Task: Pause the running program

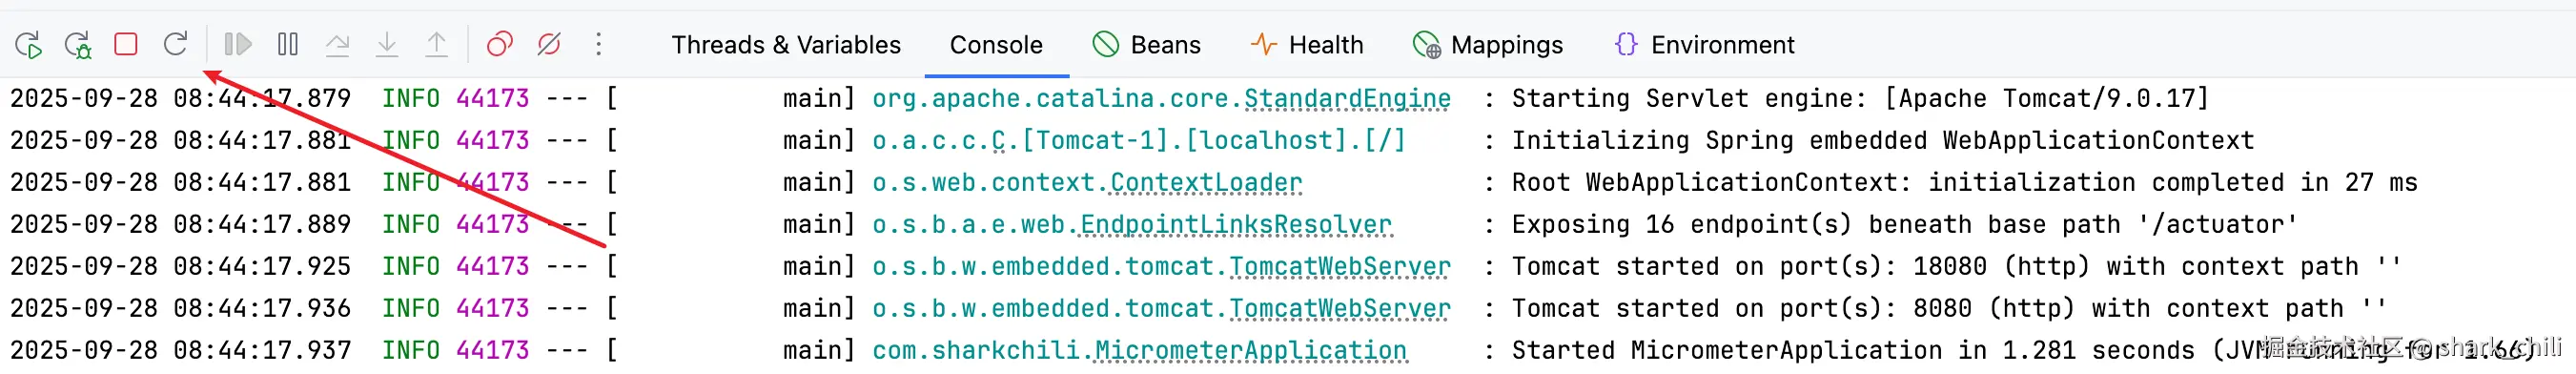Action: click(288, 44)
